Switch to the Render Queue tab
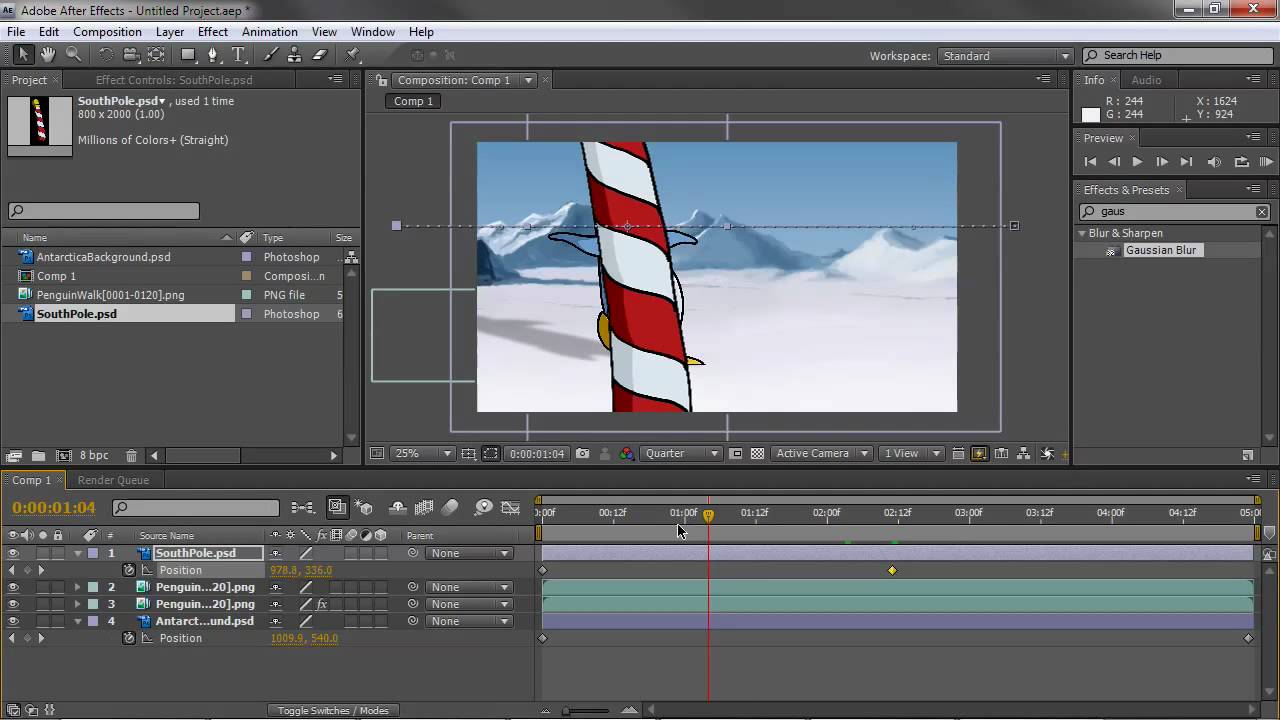The width and height of the screenshot is (1280, 720). [x=113, y=480]
